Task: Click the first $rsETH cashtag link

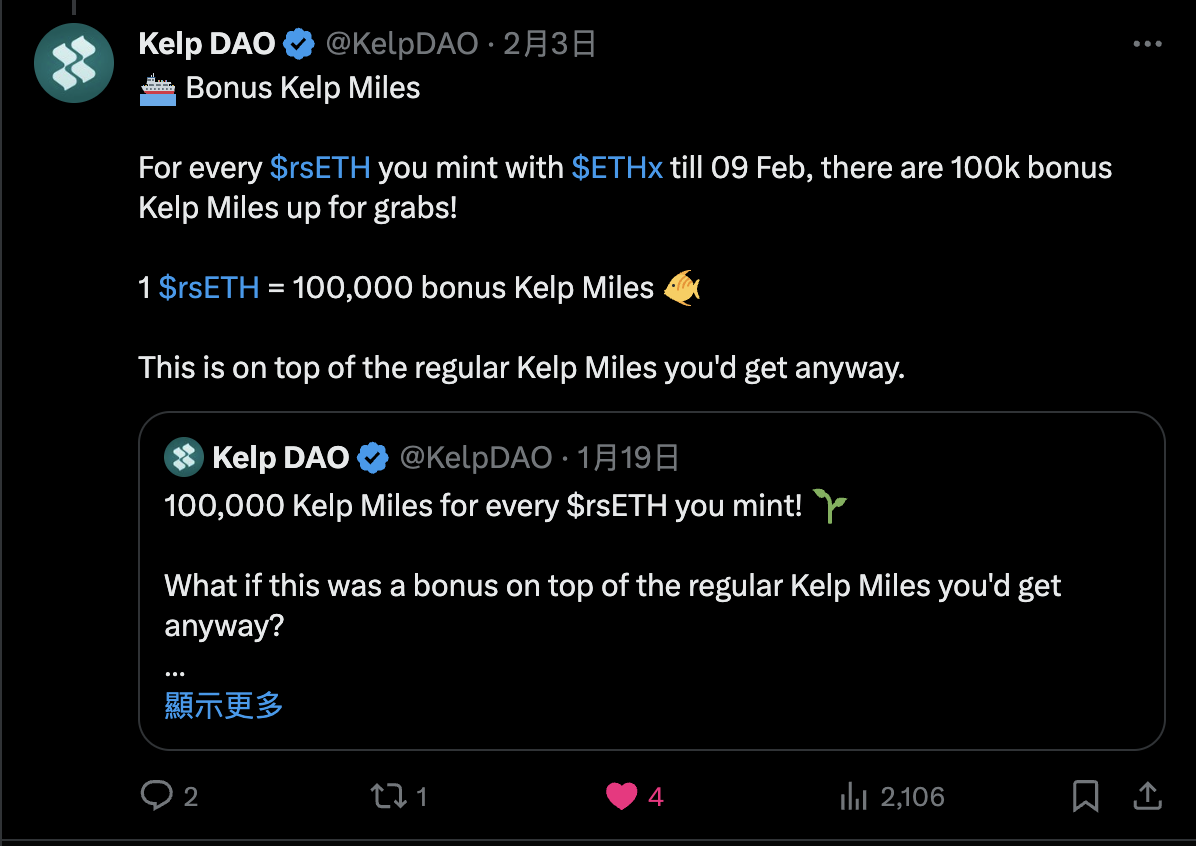Action: click(x=320, y=167)
